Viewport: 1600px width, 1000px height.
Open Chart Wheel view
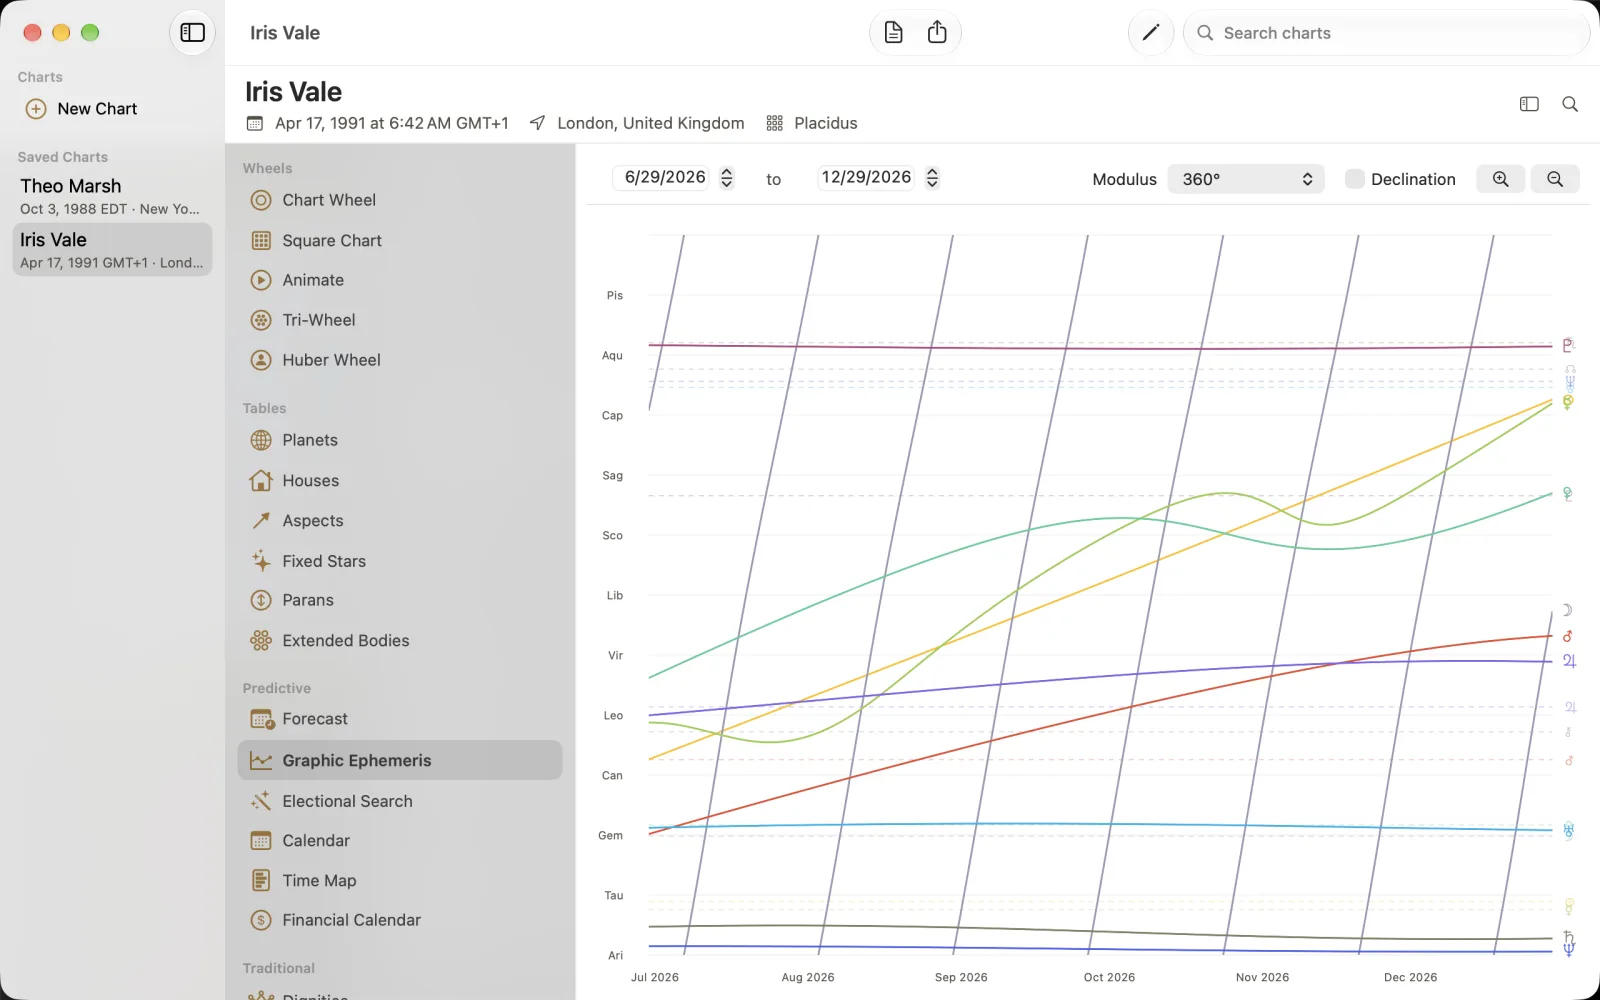point(400,200)
